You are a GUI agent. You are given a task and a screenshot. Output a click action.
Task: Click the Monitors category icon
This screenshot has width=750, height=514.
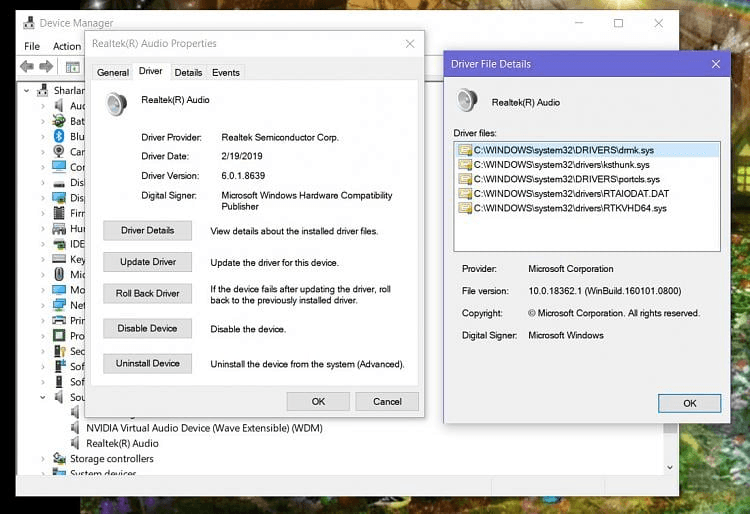[x=59, y=290]
